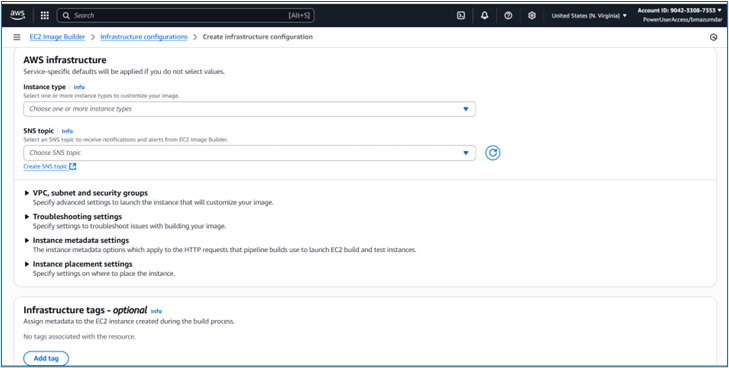This screenshot has height=368, width=729.
Task: Click the AWS infrastructure heading
Action: click(x=65, y=60)
